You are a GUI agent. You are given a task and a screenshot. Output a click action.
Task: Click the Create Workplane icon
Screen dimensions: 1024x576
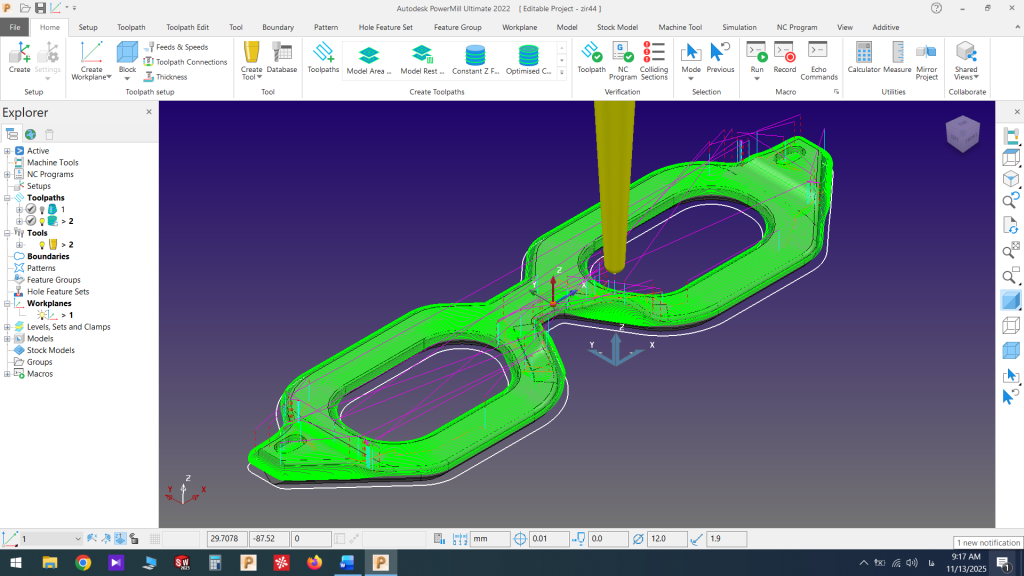(91, 54)
